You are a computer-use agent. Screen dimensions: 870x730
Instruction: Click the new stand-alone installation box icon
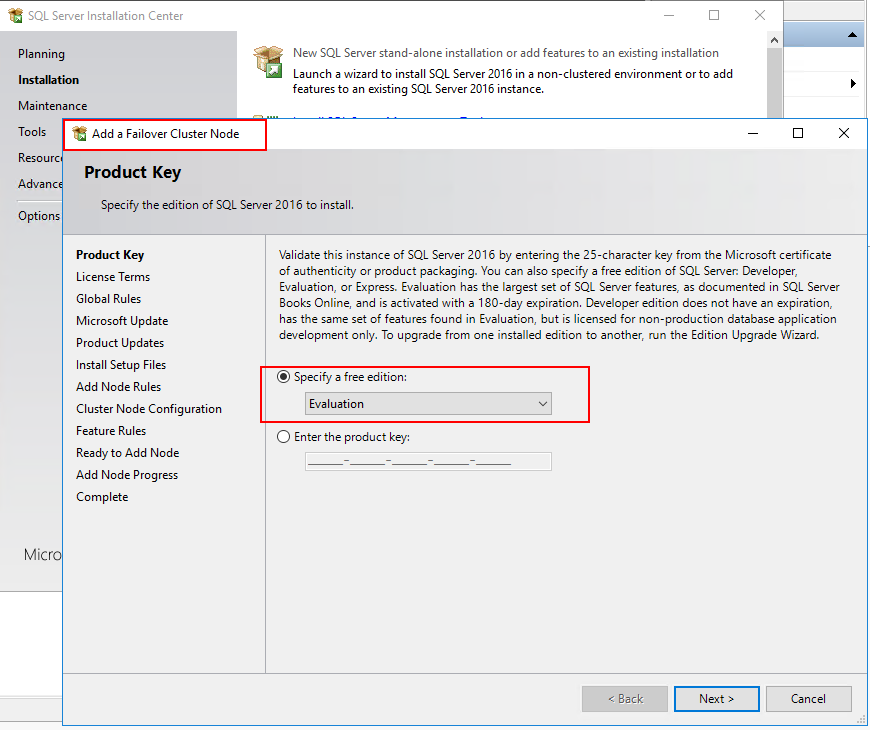pyautogui.click(x=269, y=62)
